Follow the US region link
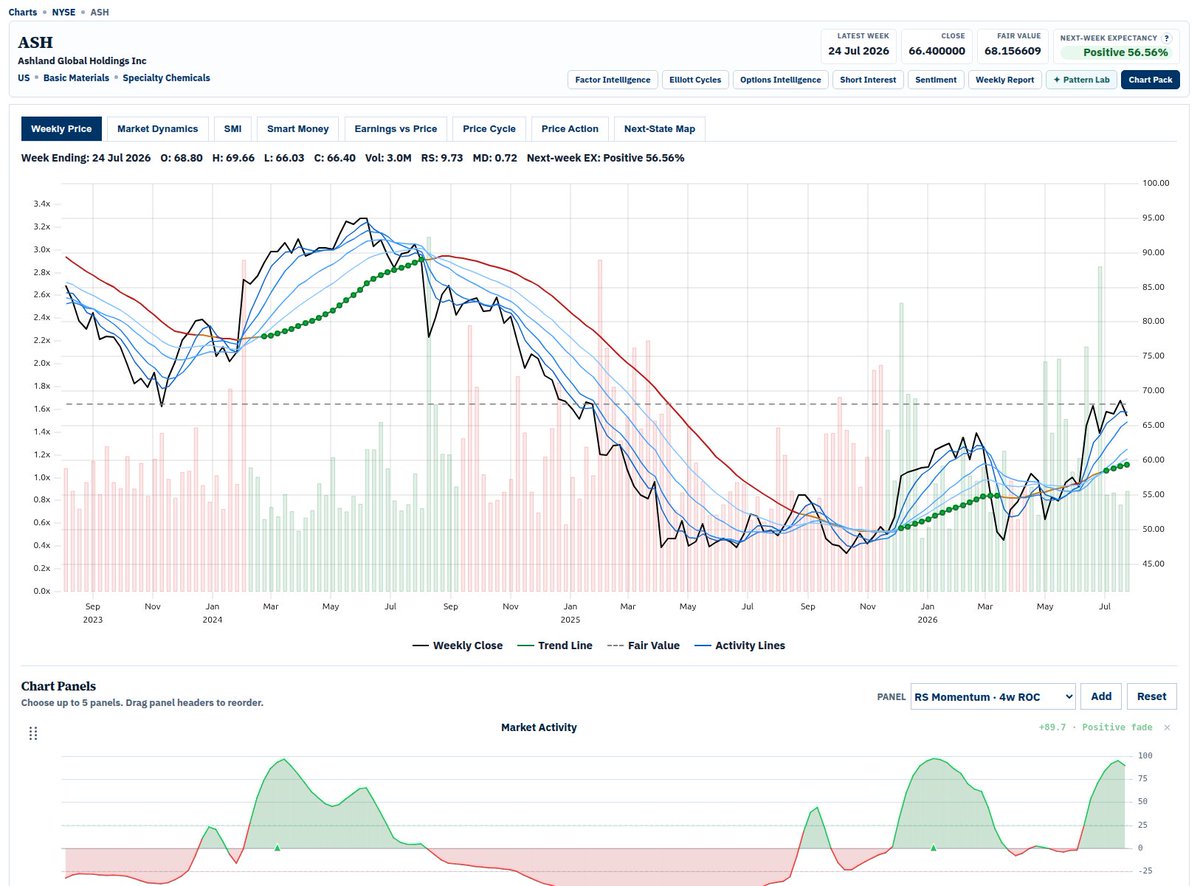 pos(24,77)
